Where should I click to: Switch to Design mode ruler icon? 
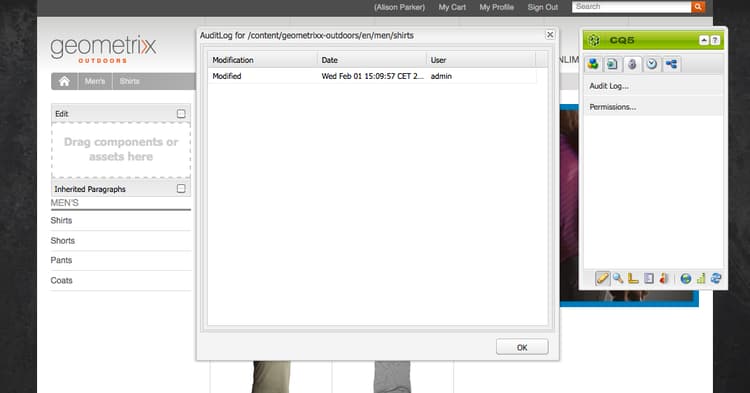633,278
